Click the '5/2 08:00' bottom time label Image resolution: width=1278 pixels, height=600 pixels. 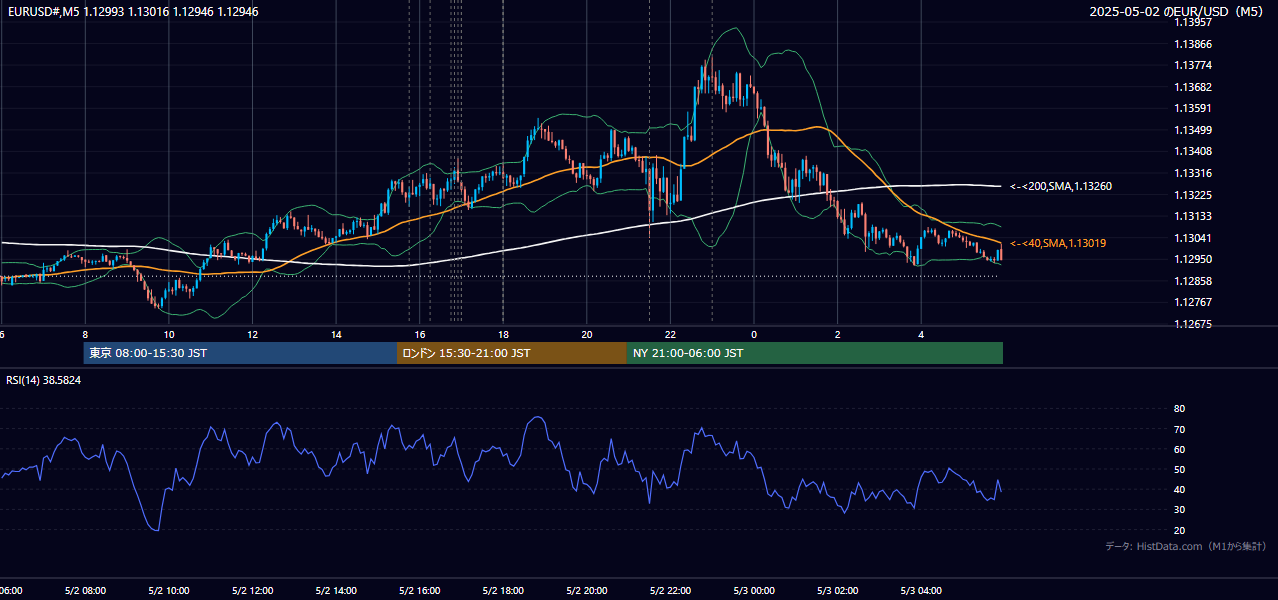(x=84, y=591)
